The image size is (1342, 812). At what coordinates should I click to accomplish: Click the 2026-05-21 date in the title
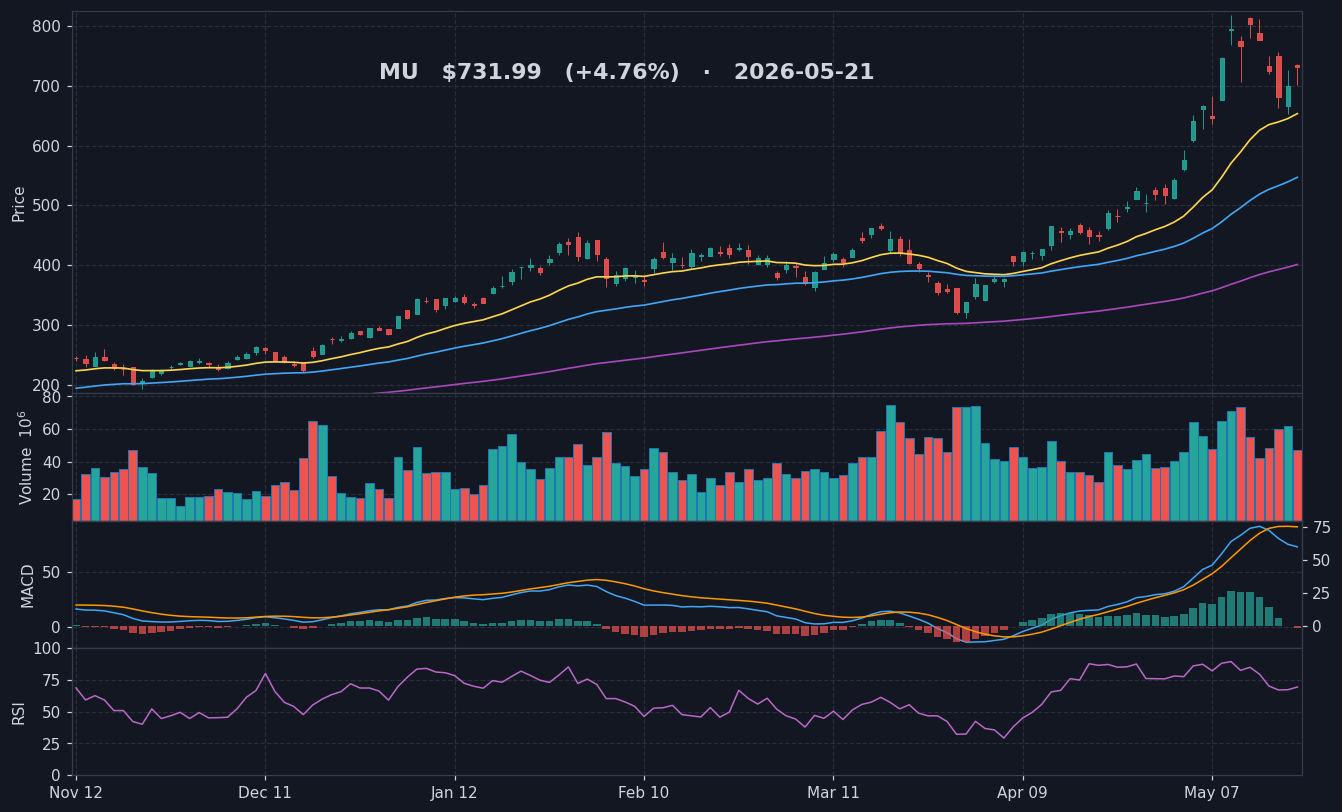804,73
